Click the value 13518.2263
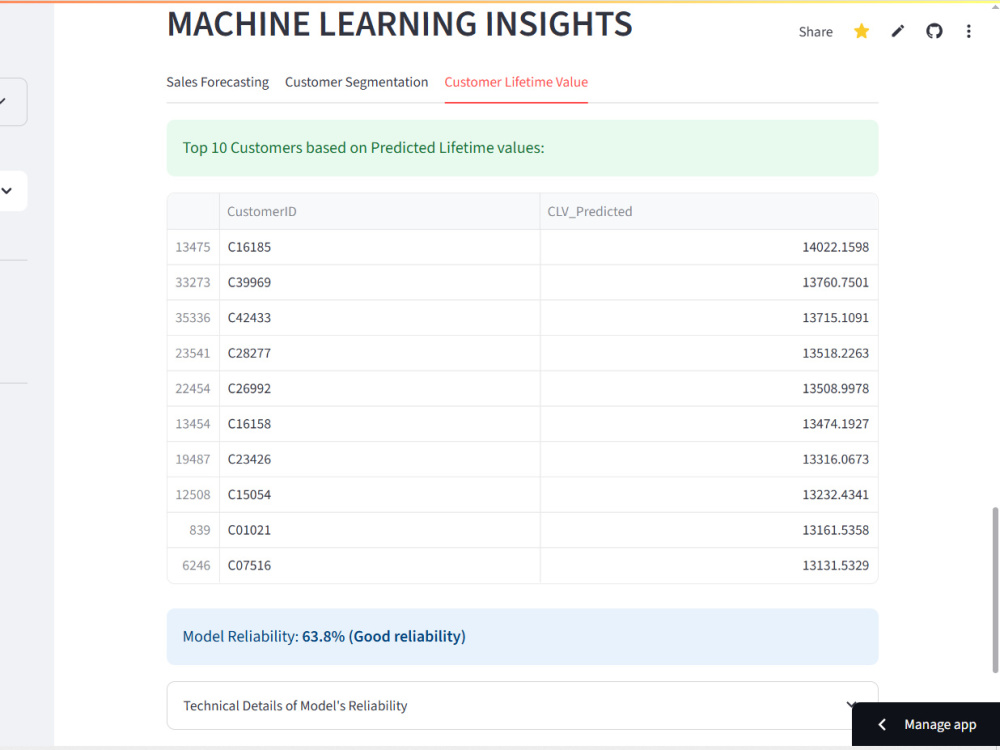1000x750 pixels. tap(835, 353)
